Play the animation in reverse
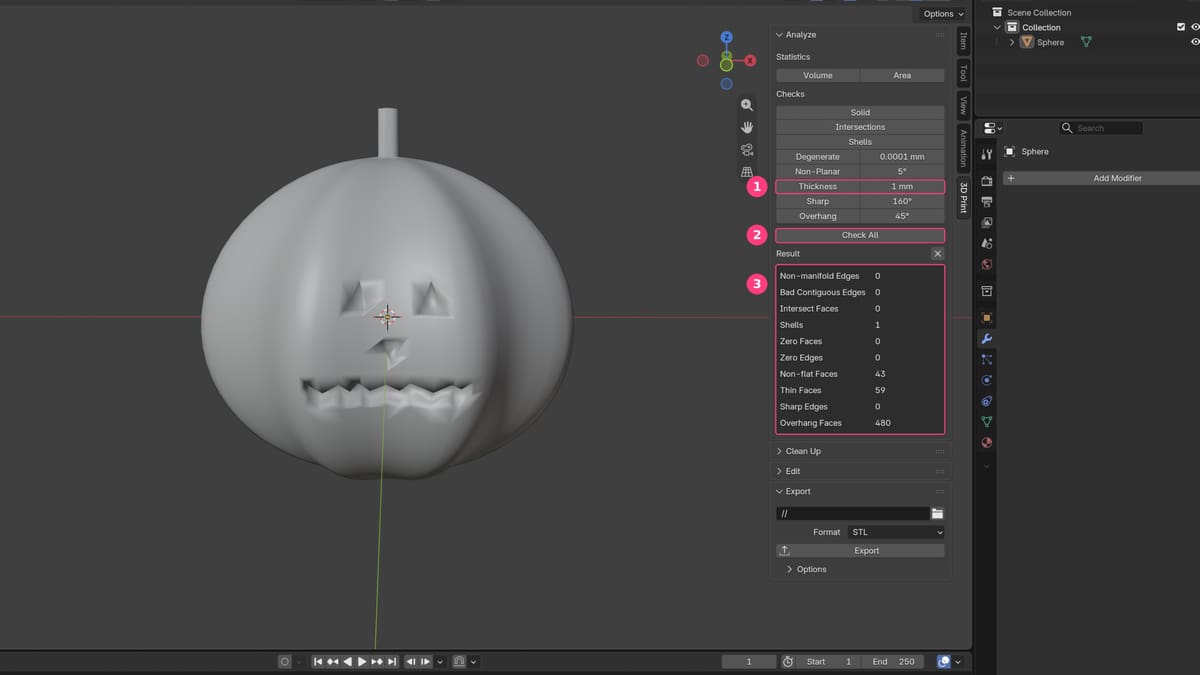The image size is (1200, 675). point(348,661)
